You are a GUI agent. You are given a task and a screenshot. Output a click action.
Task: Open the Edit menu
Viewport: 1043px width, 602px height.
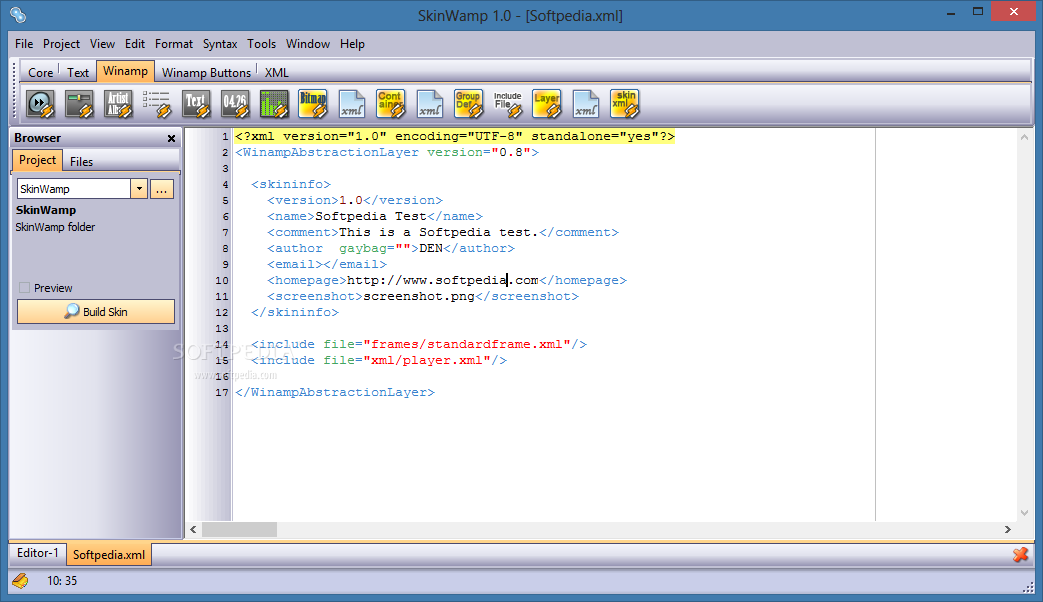click(x=135, y=44)
